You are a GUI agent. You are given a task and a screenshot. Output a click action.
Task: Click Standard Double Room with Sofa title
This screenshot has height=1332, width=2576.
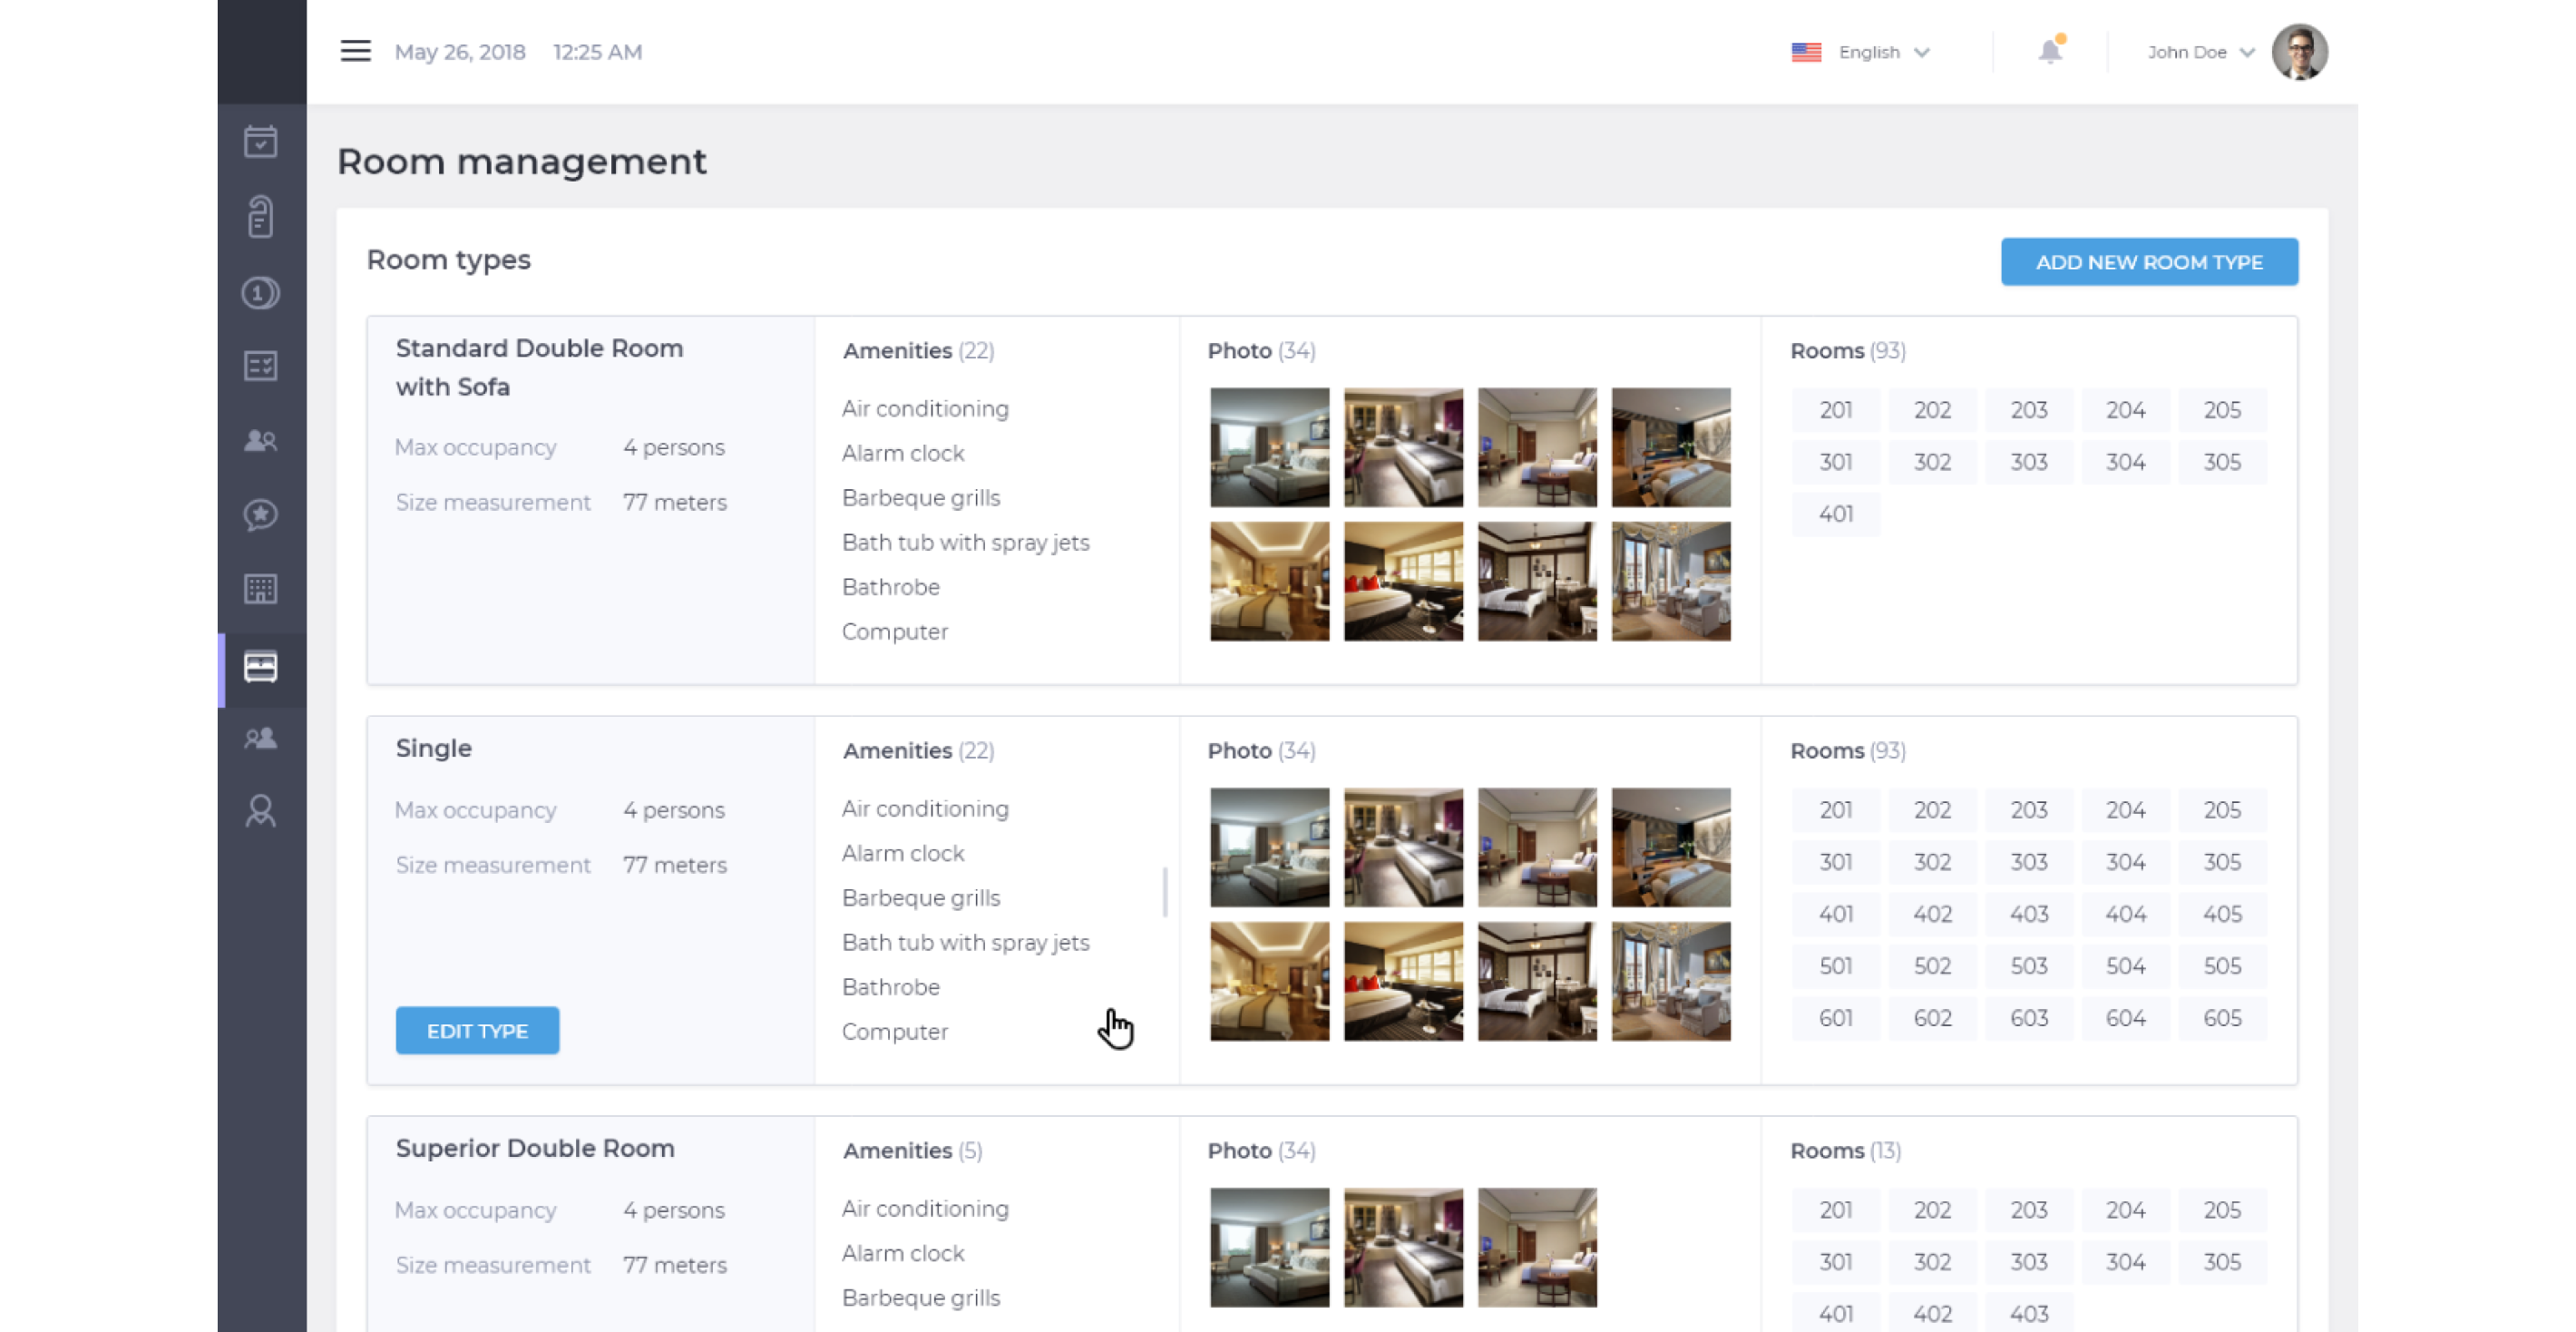pyautogui.click(x=539, y=367)
